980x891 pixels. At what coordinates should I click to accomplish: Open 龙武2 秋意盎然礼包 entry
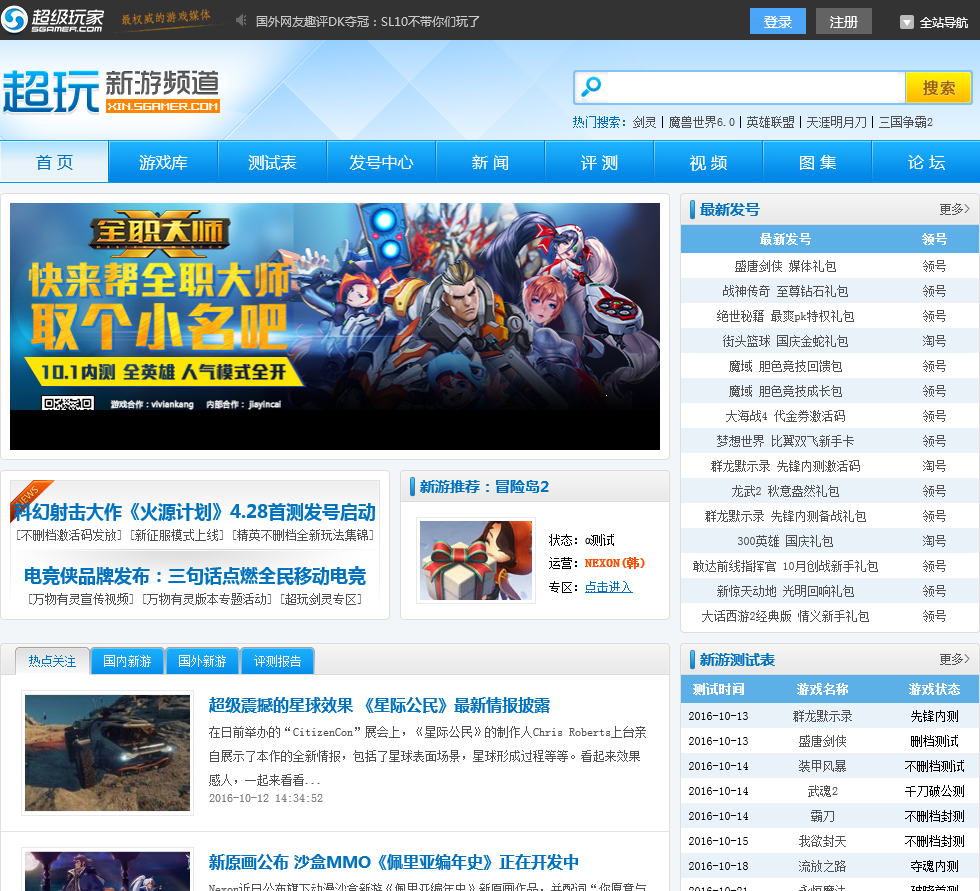click(785, 491)
